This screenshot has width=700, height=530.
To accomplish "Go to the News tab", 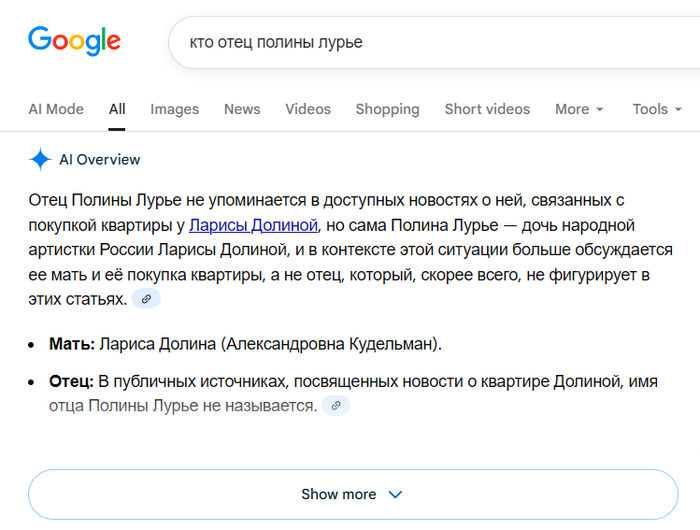I will [242, 109].
